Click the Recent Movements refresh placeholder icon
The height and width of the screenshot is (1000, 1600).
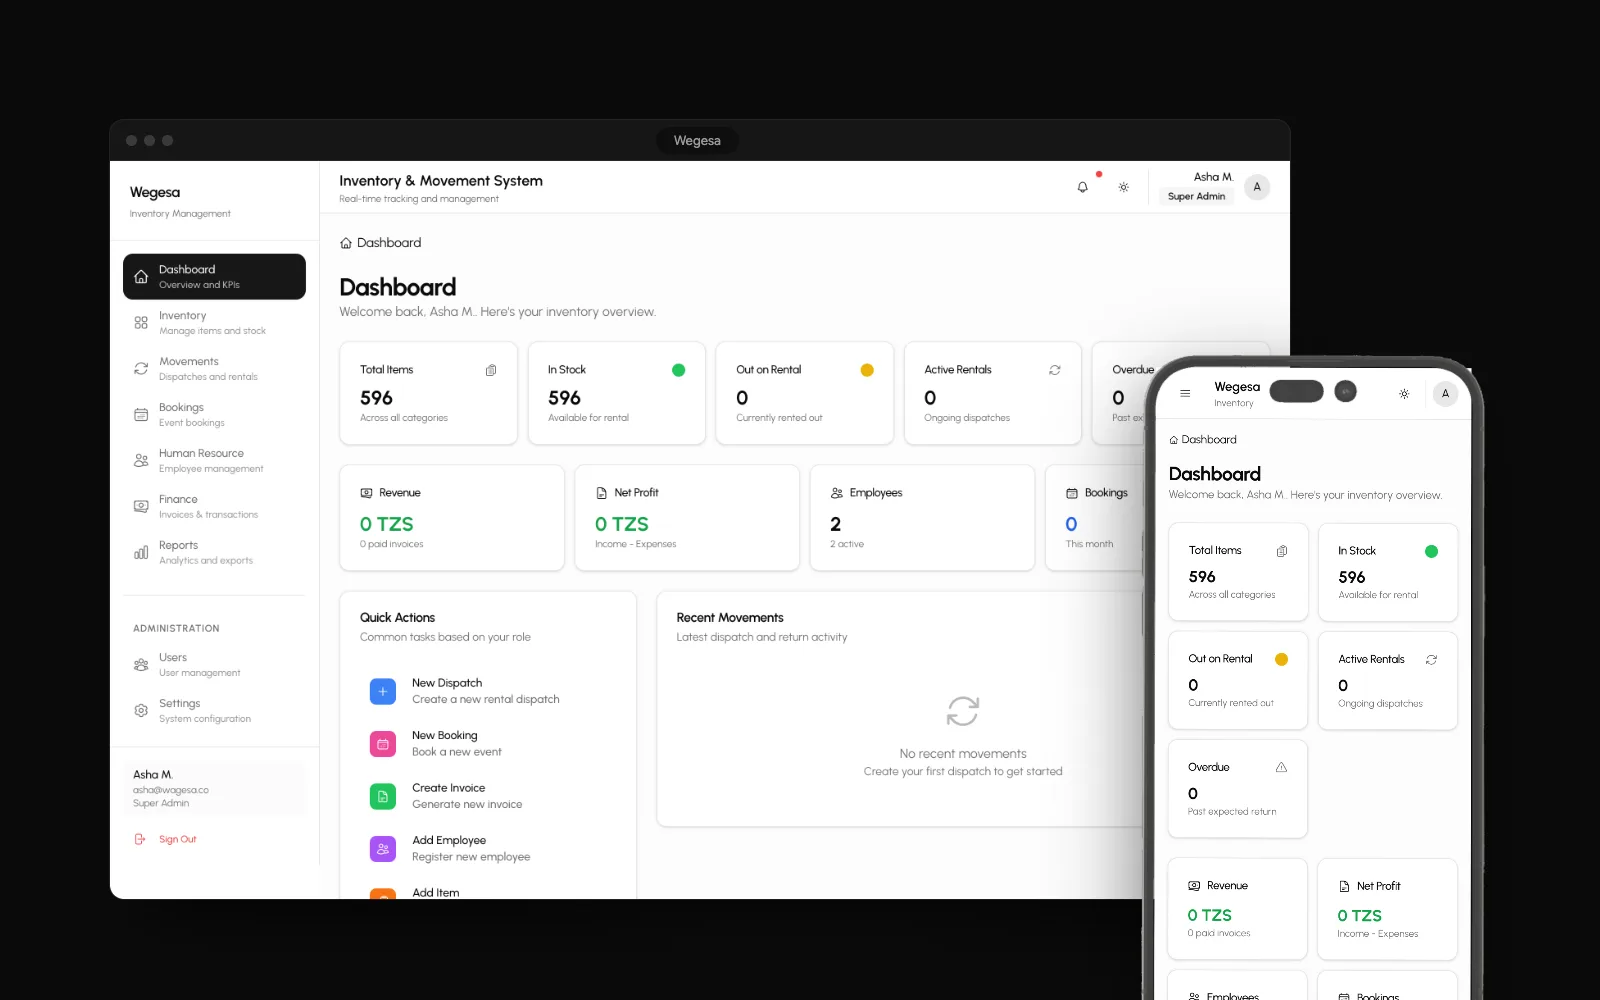(x=963, y=712)
